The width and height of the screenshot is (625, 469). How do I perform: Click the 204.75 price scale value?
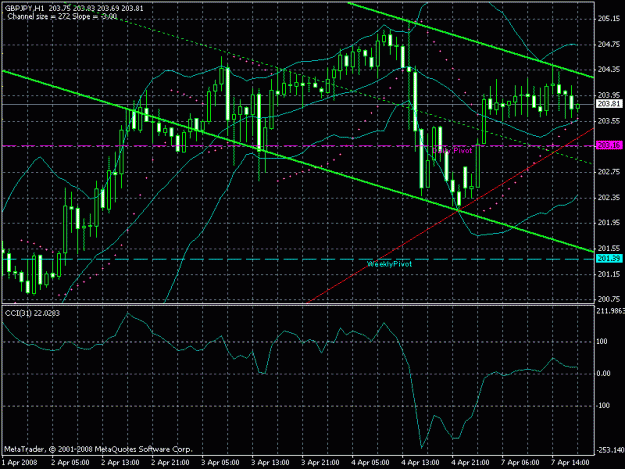(609, 44)
